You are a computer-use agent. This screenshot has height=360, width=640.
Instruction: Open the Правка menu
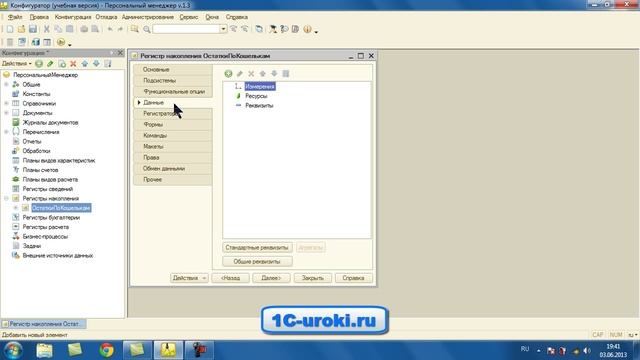(x=39, y=17)
